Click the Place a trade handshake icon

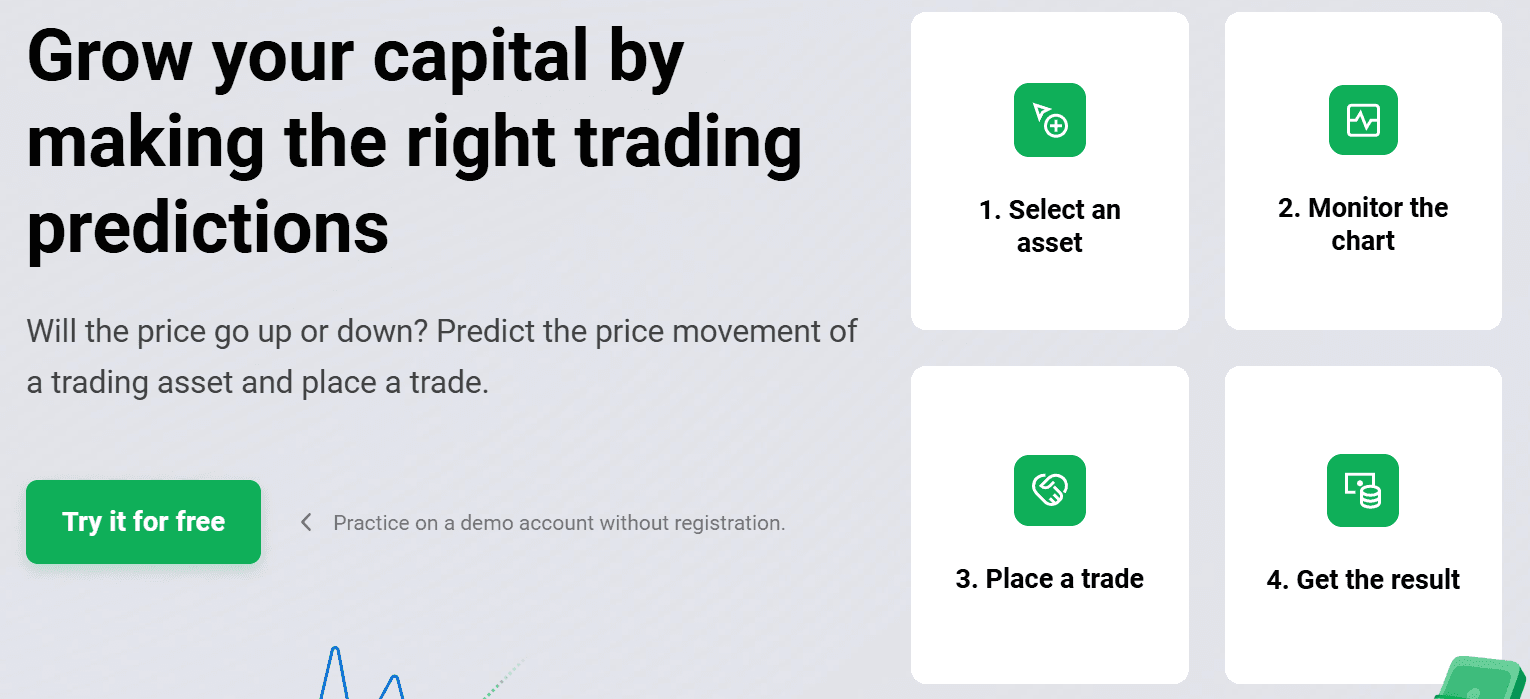pos(1050,490)
